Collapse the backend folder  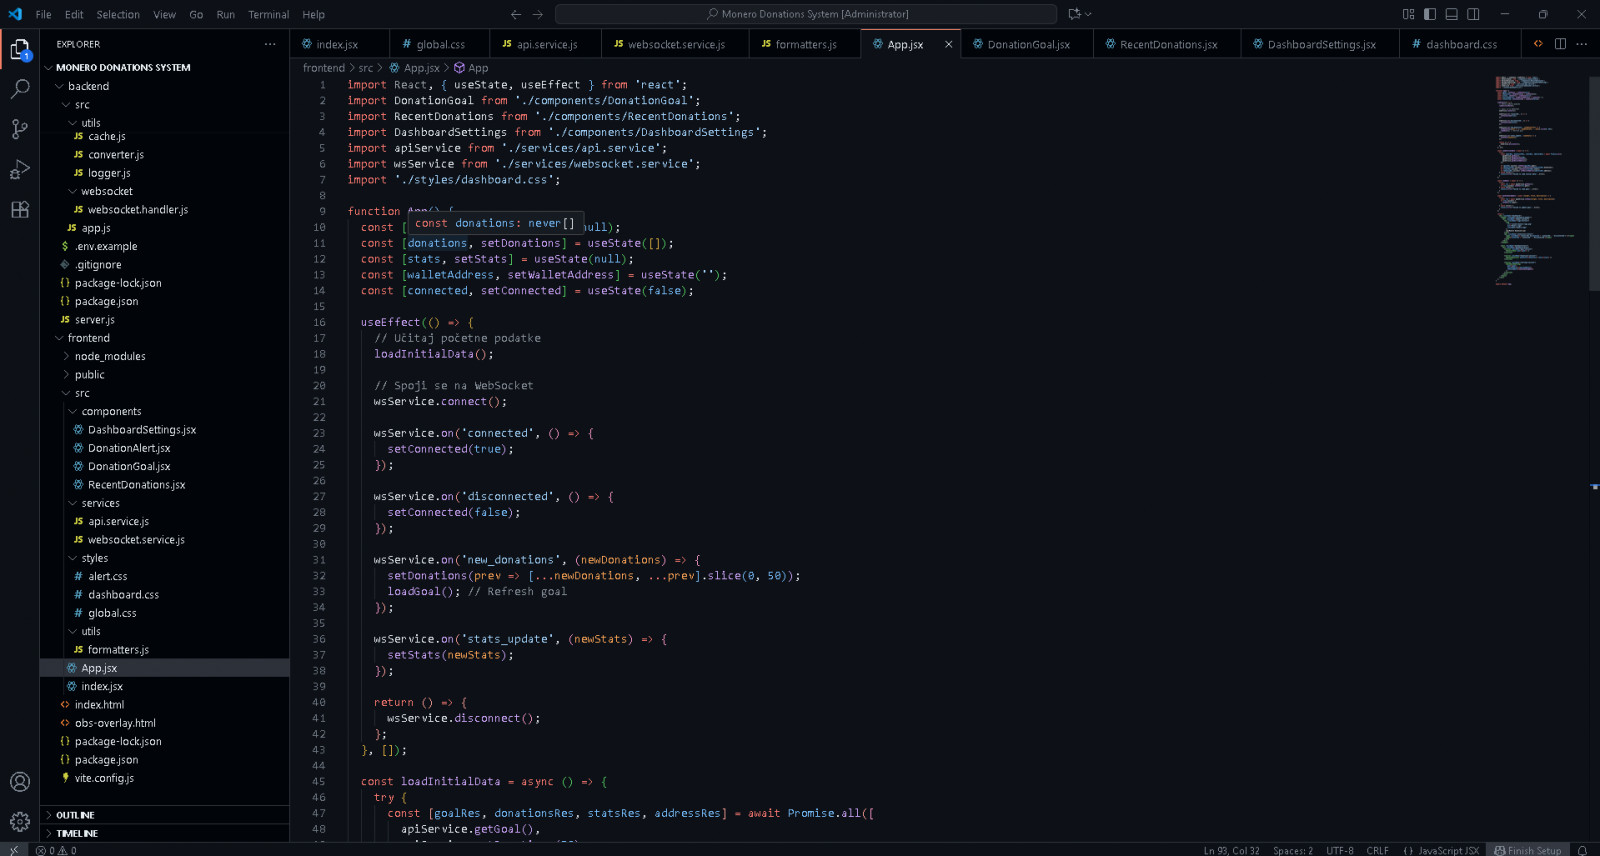(x=88, y=87)
